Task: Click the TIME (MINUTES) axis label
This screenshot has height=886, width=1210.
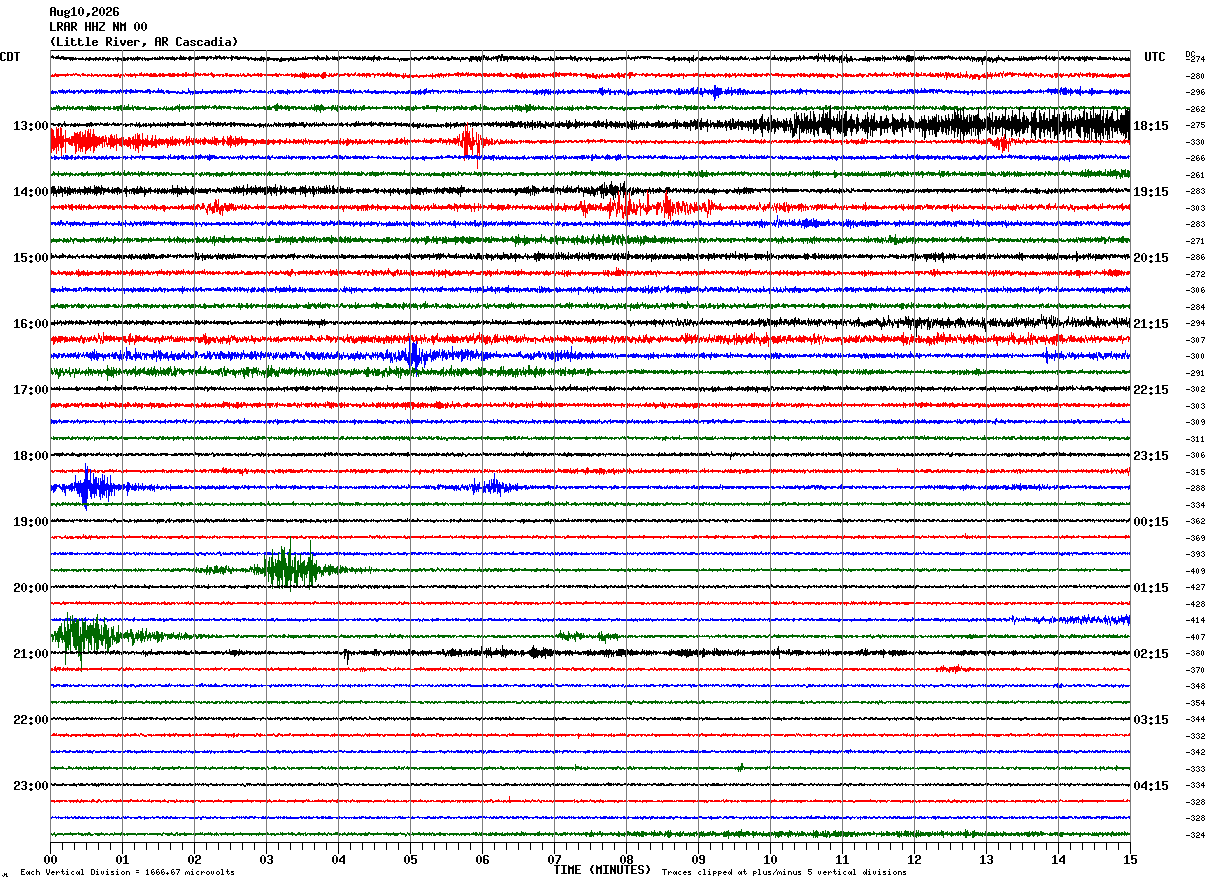Action: pos(602,870)
